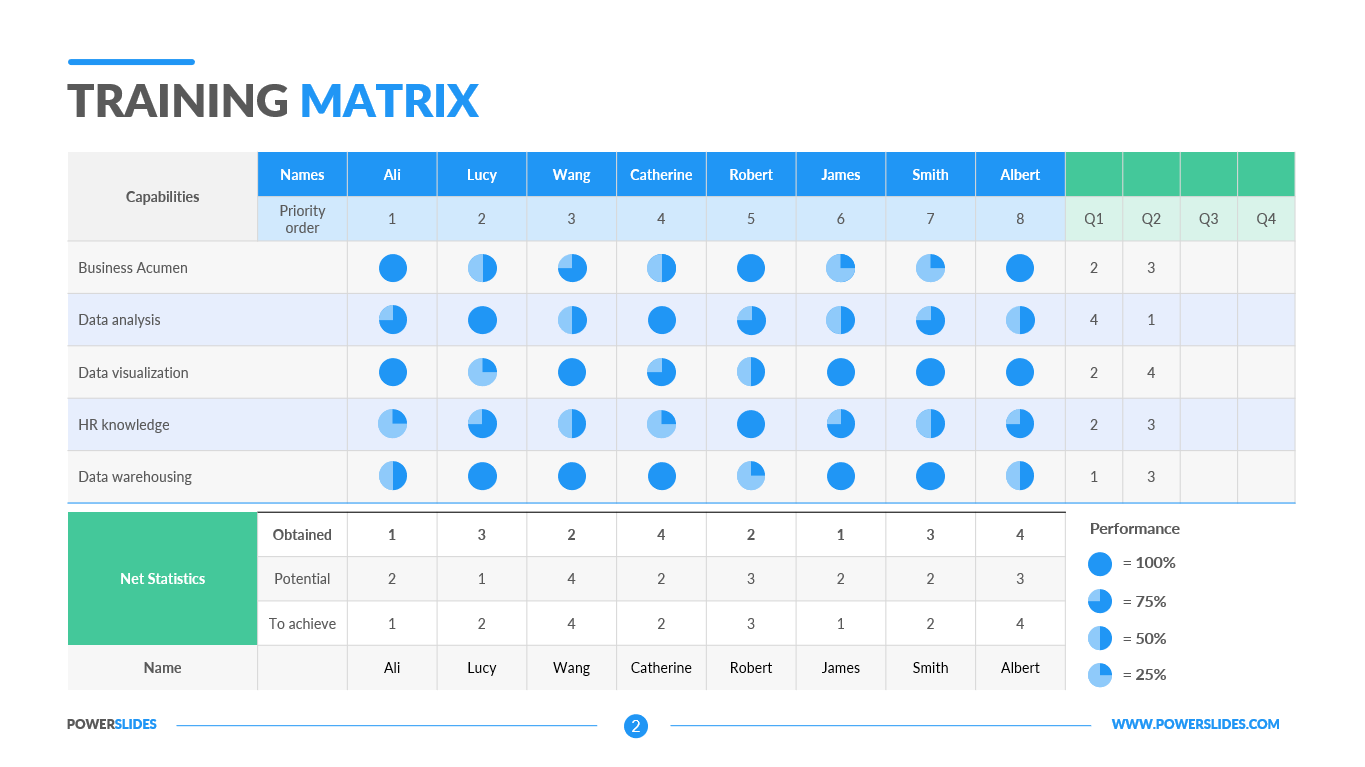
Task: Click the Performance legend heading
Action: click(x=1134, y=529)
